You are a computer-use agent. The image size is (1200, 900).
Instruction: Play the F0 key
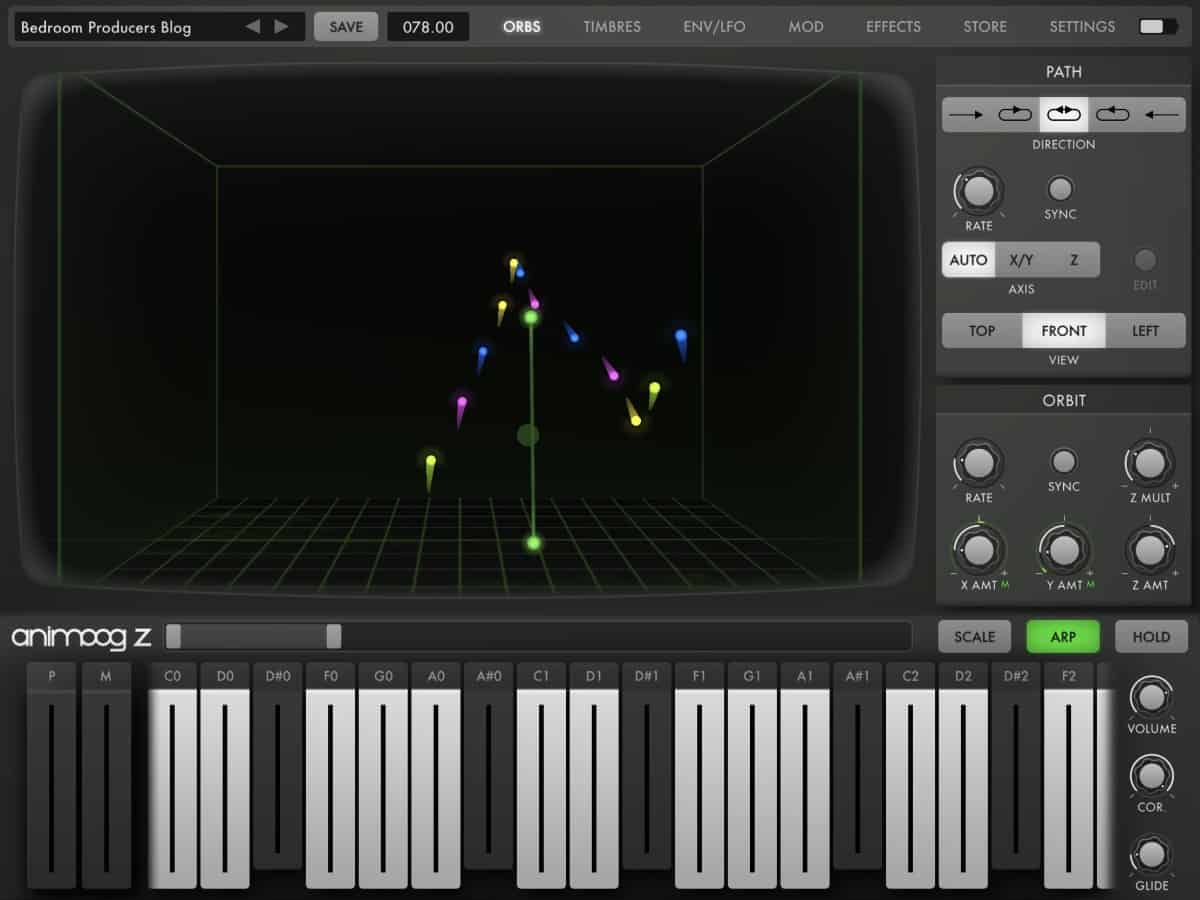click(x=330, y=775)
